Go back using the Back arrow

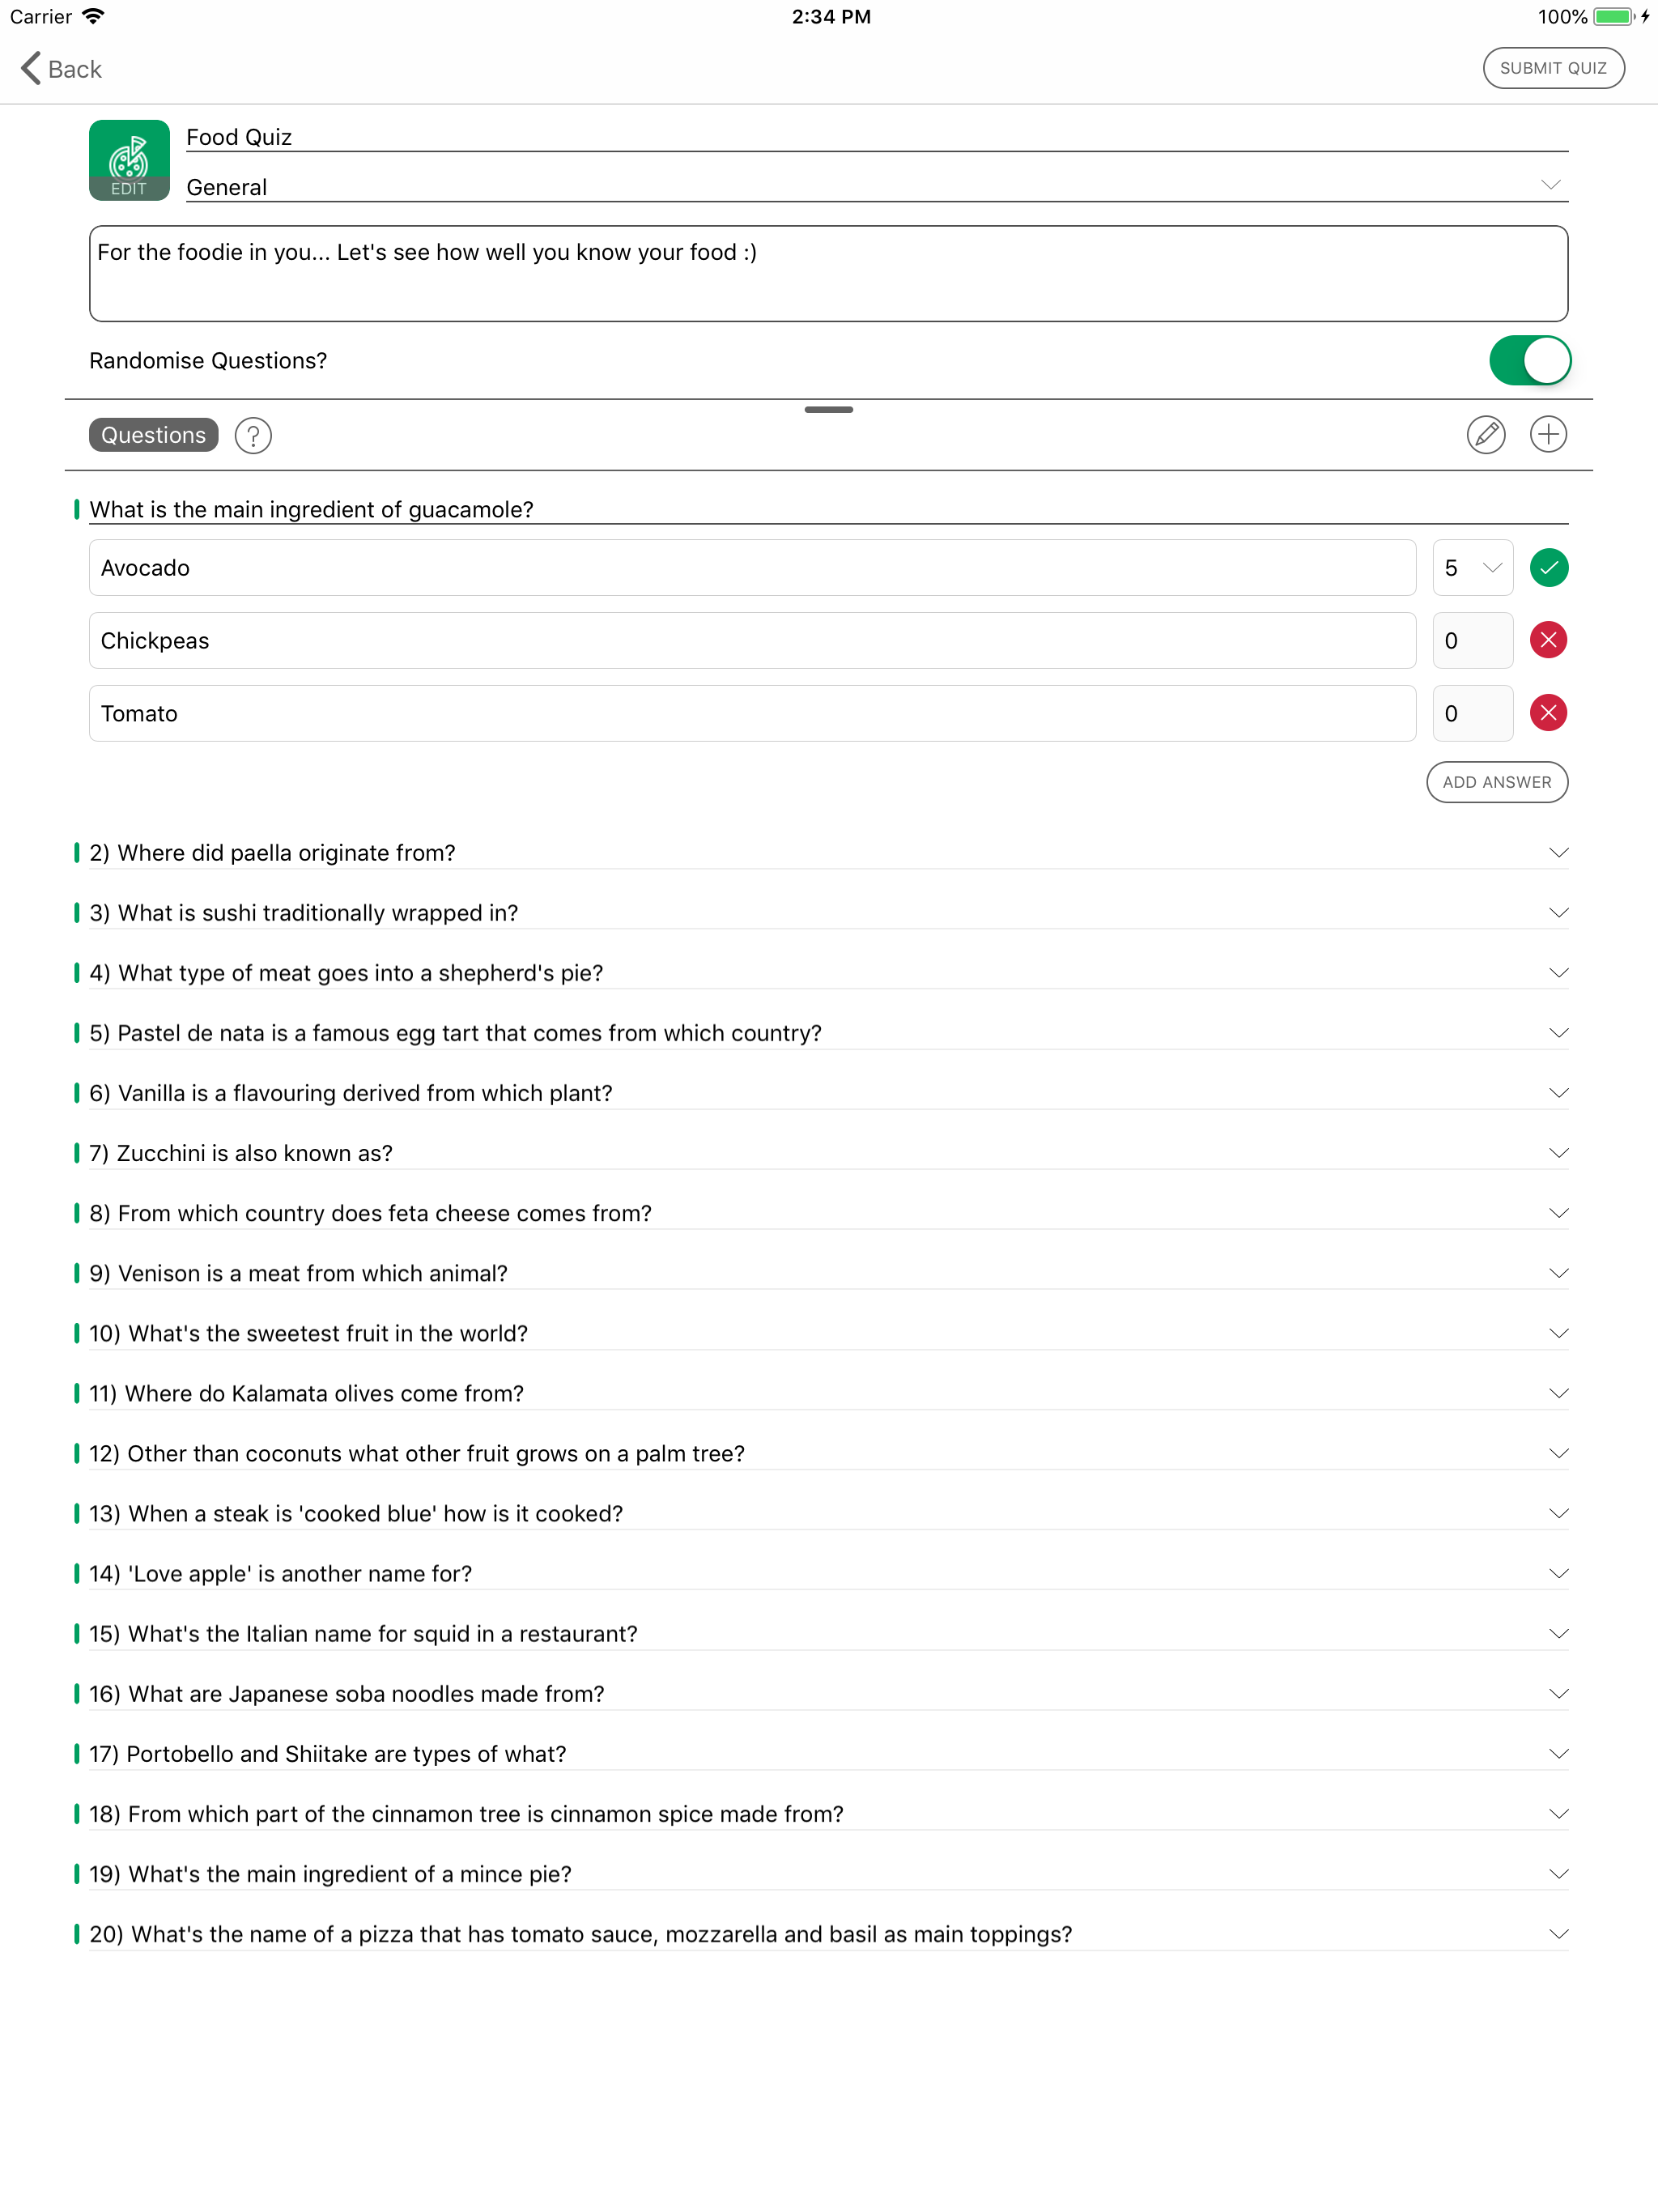tap(61, 69)
